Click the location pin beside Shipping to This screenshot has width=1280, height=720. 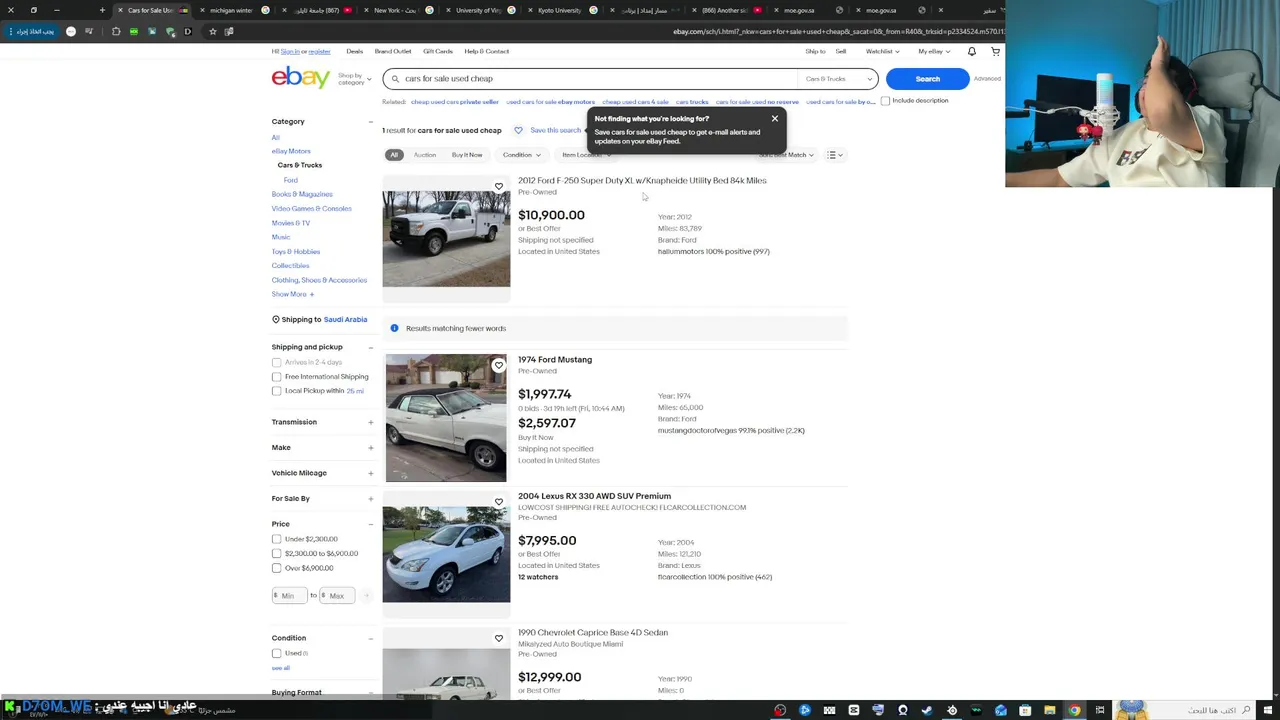click(x=275, y=319)
